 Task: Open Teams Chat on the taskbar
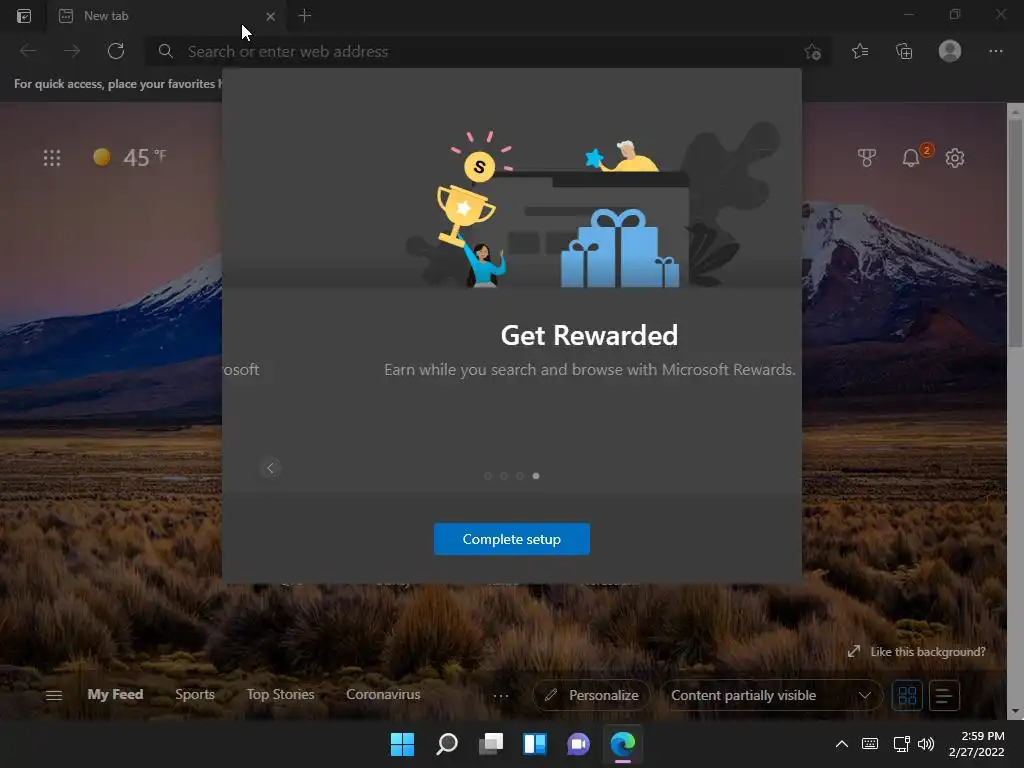[579, 744]
